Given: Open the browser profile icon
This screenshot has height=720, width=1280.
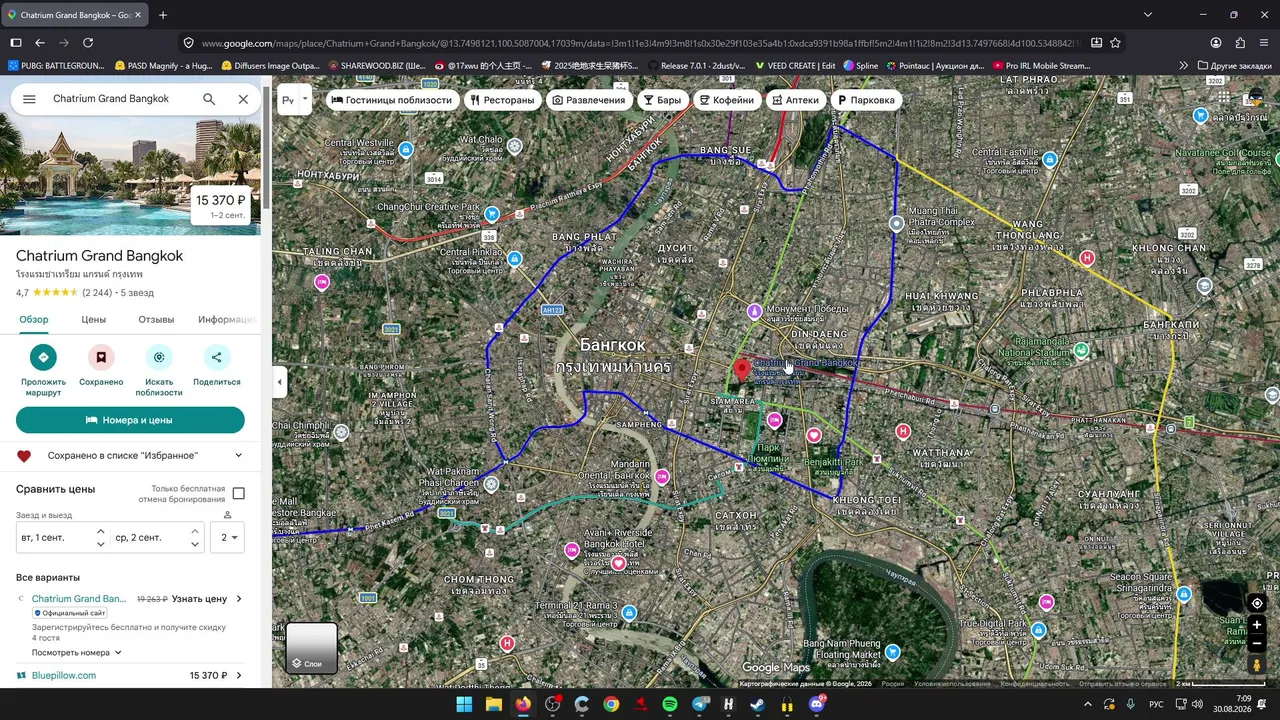Looking at the screenshot, I should point(1216,43).
